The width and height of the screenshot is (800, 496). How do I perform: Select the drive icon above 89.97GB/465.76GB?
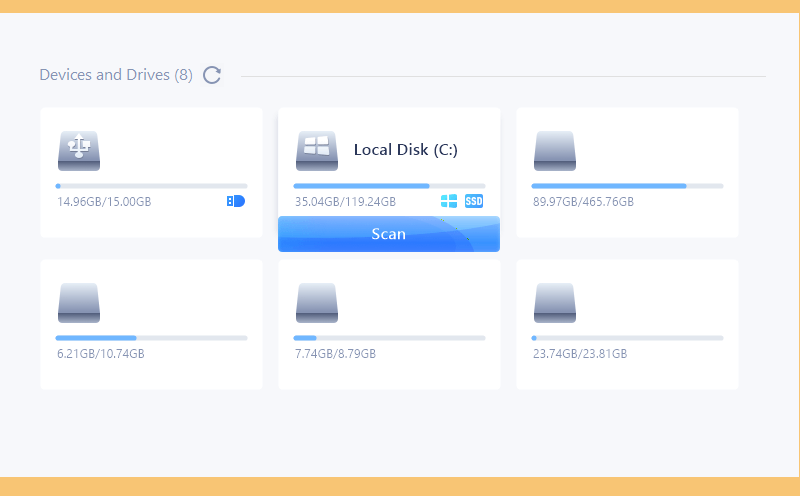point(555,151)
